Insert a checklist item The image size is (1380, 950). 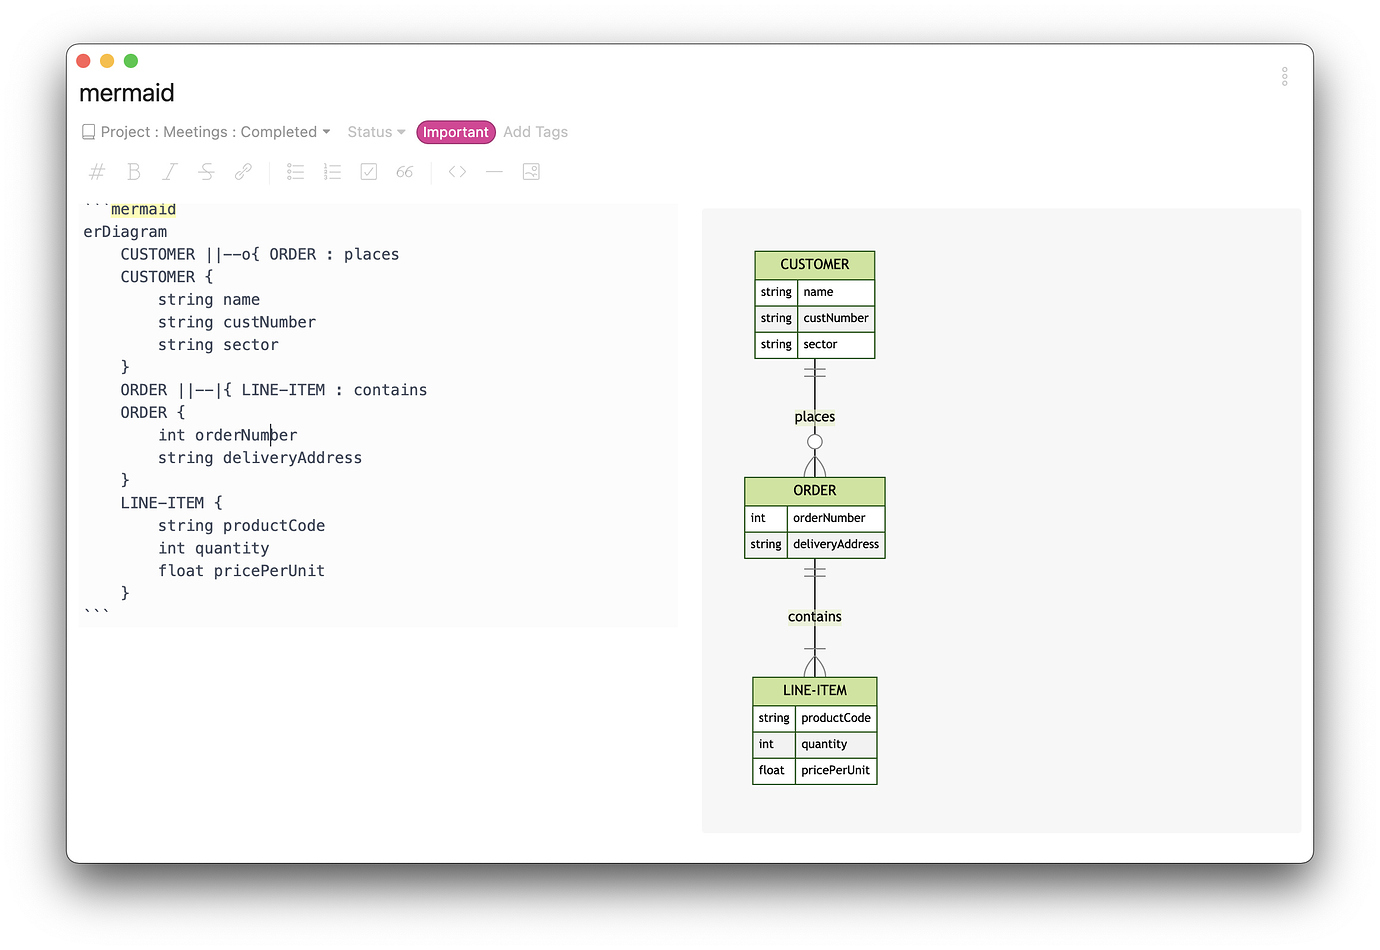(x=368, y=171)
